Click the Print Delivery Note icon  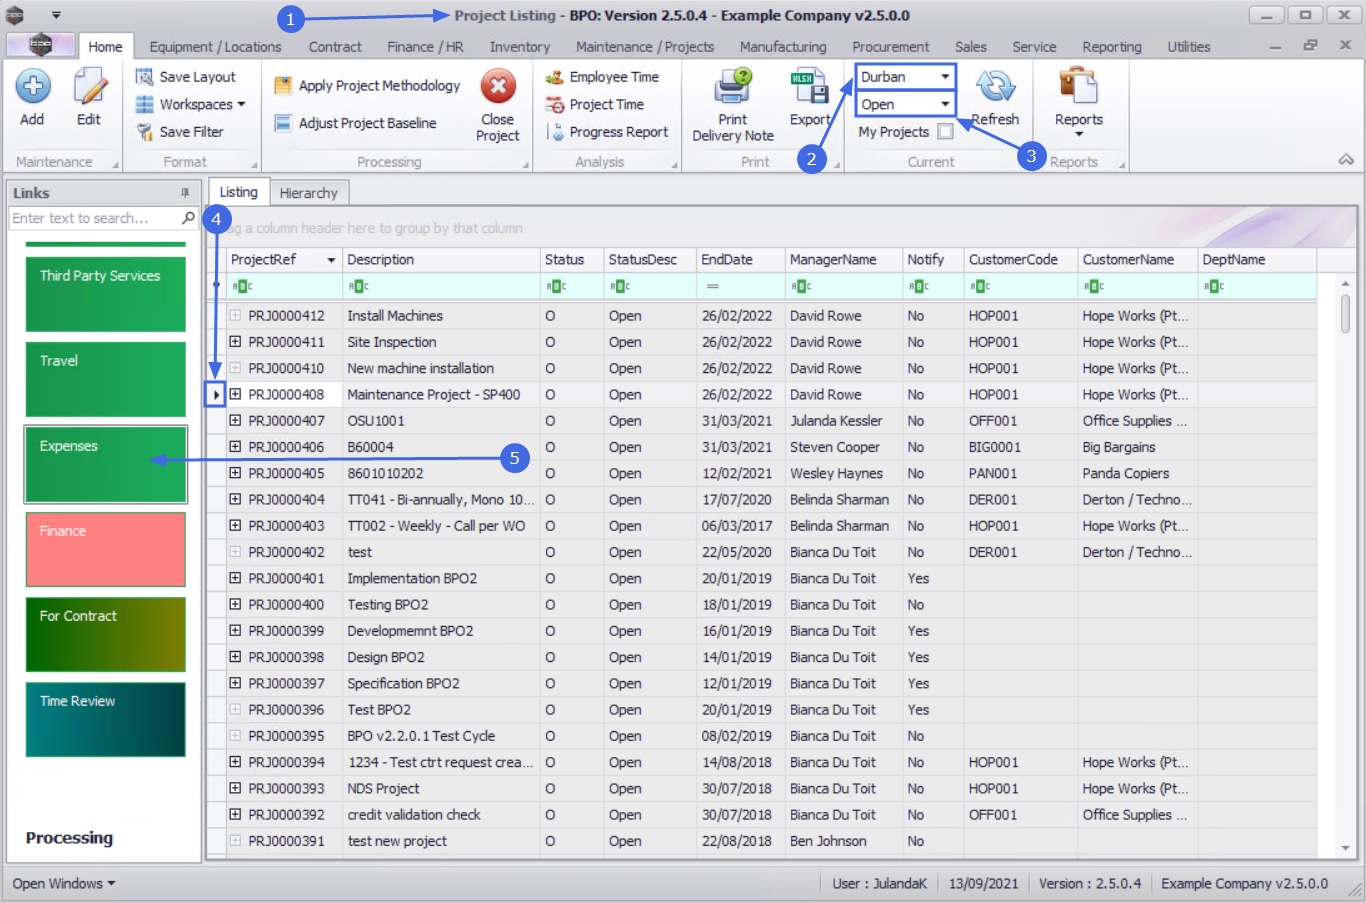point(732,88)
